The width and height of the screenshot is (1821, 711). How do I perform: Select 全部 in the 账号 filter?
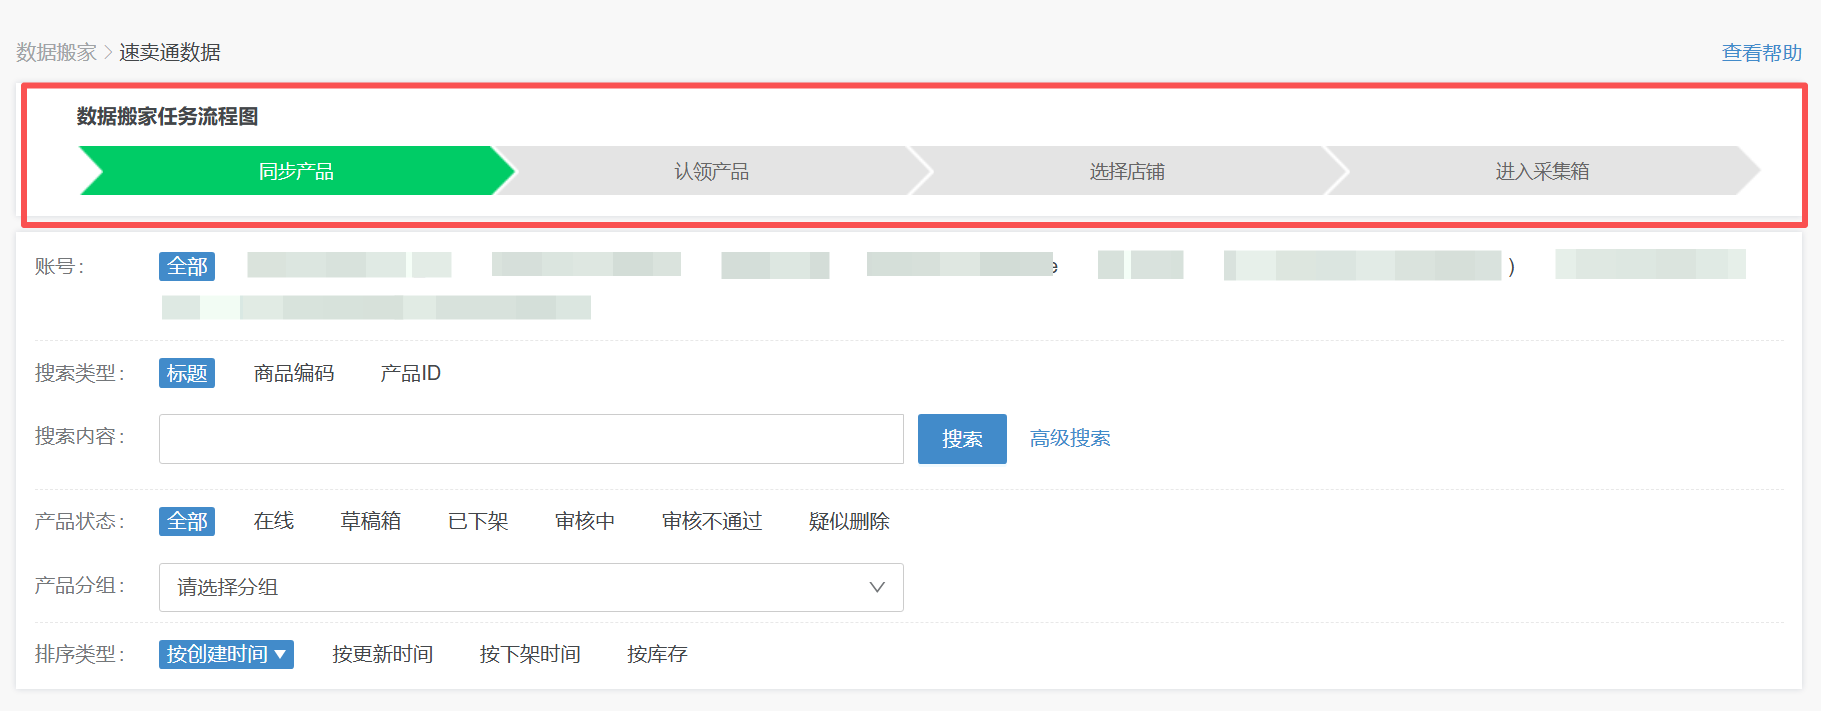187,266
